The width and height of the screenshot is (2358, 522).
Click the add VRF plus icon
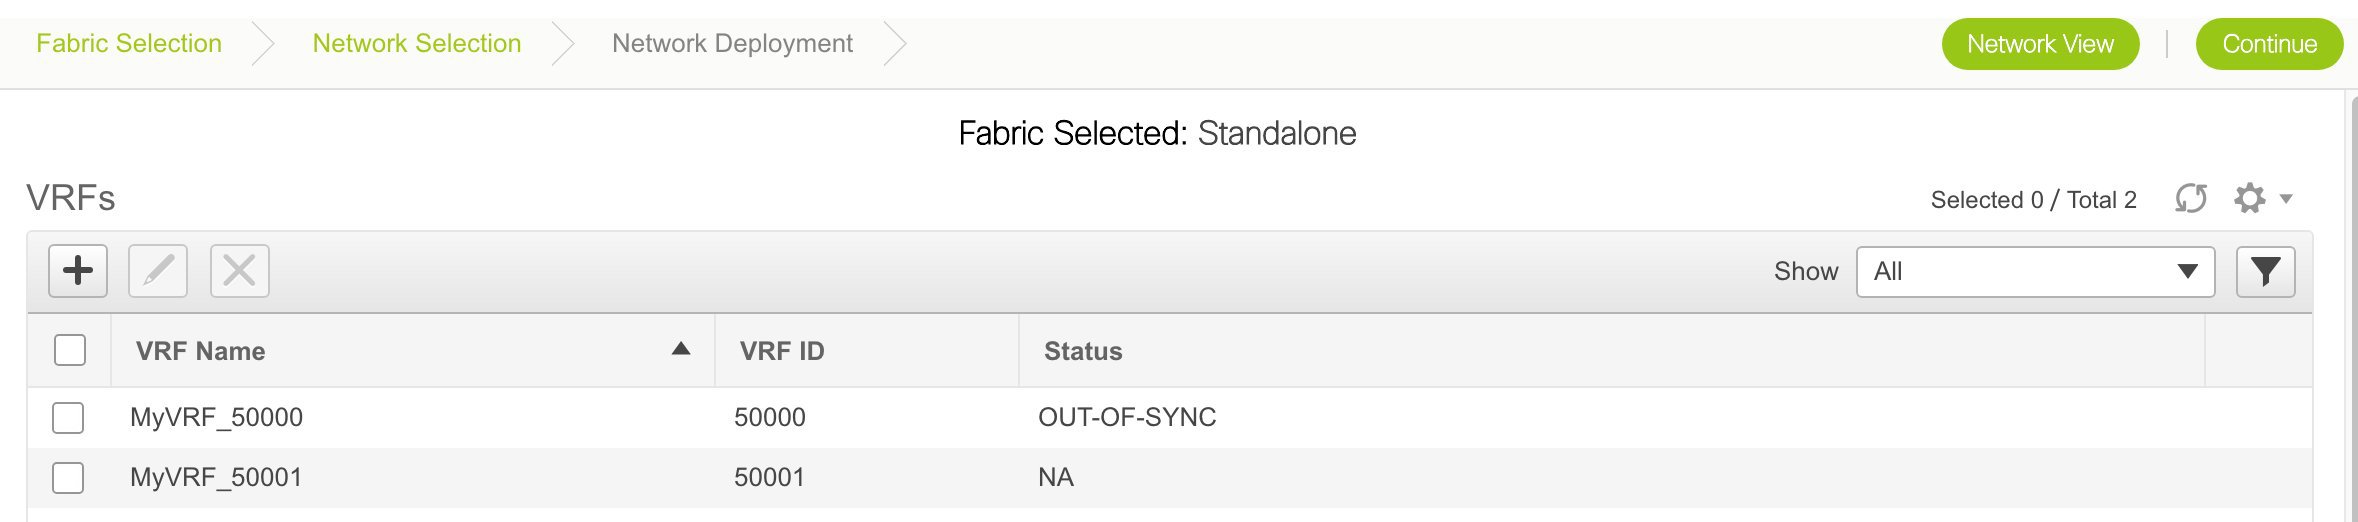coord(78,271)
